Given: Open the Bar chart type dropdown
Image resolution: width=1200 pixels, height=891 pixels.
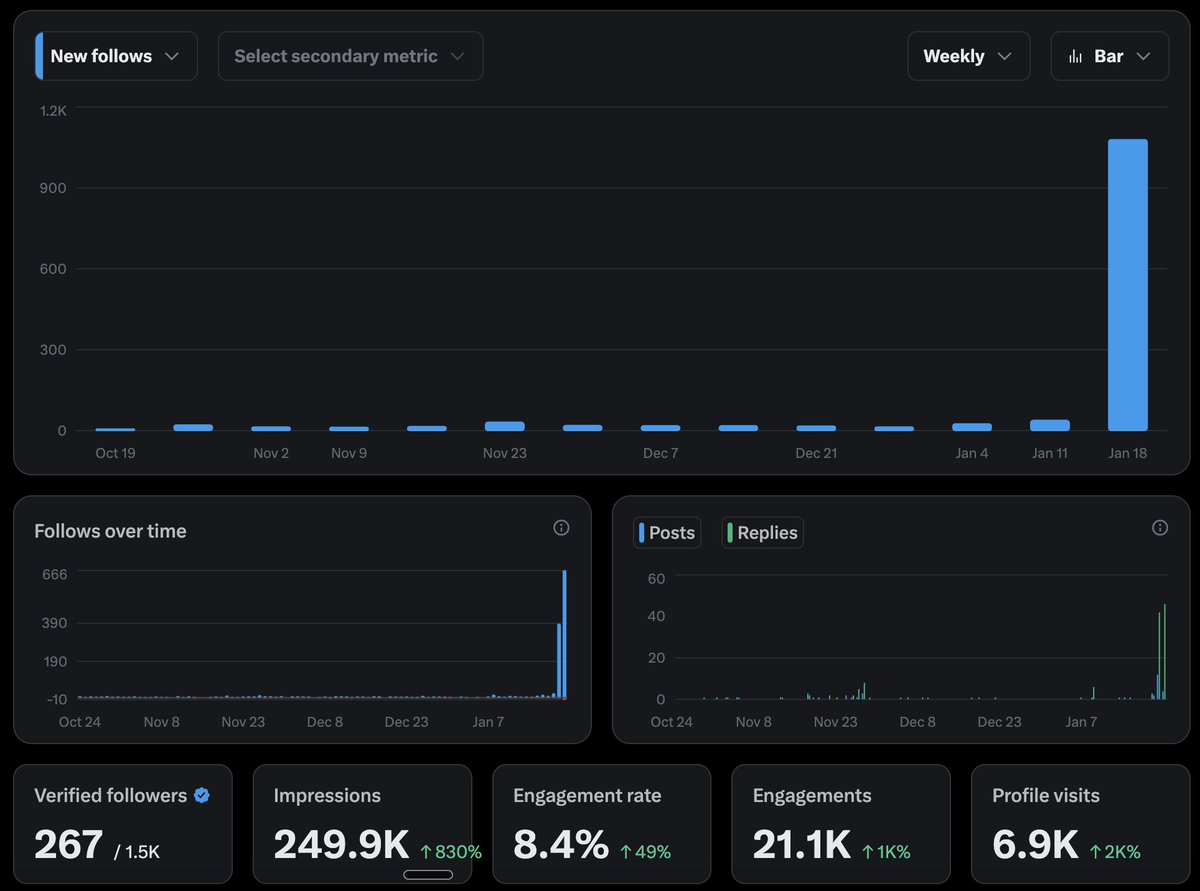Looking at the screenshot, I should (1110, 56).
